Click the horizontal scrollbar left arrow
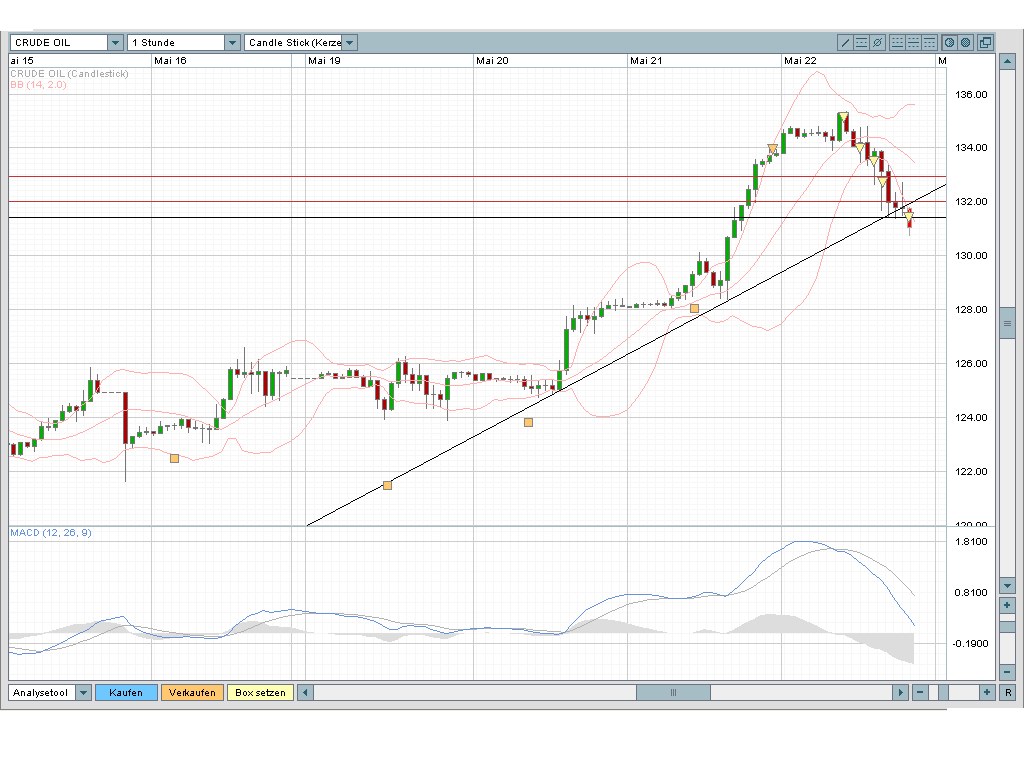Viewport: 1024px width, 768px height. pos(305,693)
